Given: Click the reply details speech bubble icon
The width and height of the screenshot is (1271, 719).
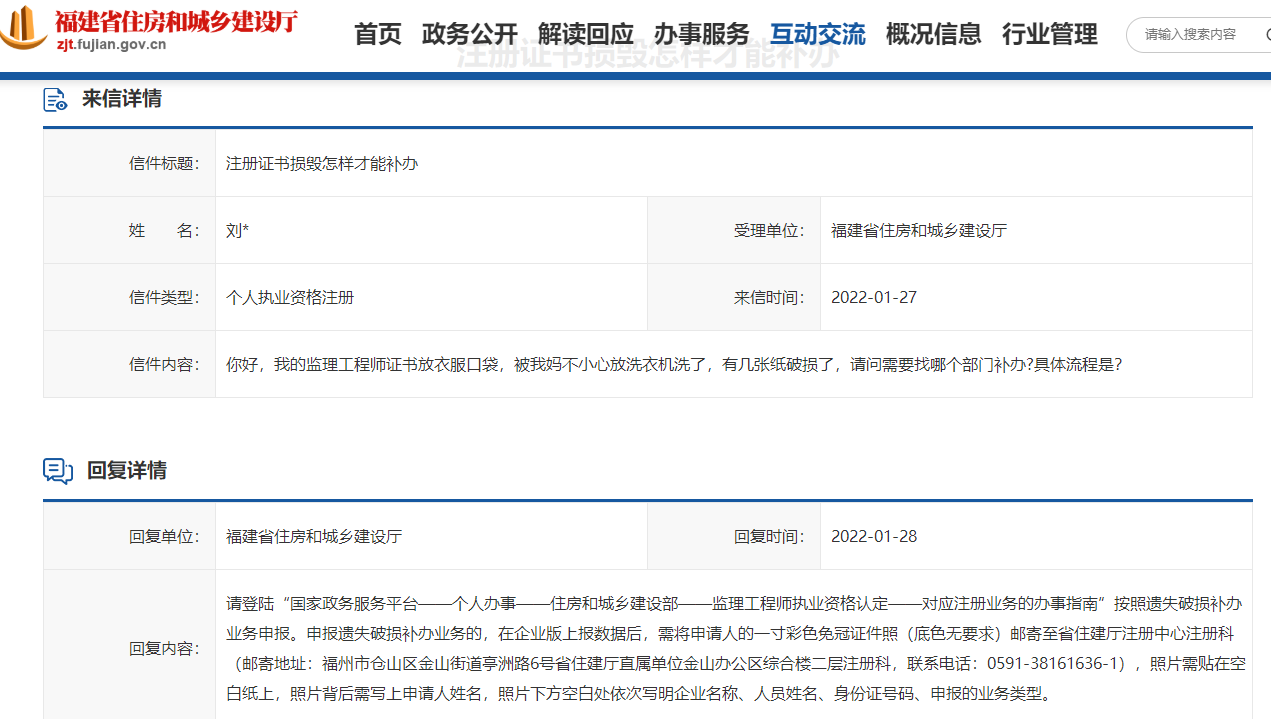Looking at the screenshot, I should point(57,471).
